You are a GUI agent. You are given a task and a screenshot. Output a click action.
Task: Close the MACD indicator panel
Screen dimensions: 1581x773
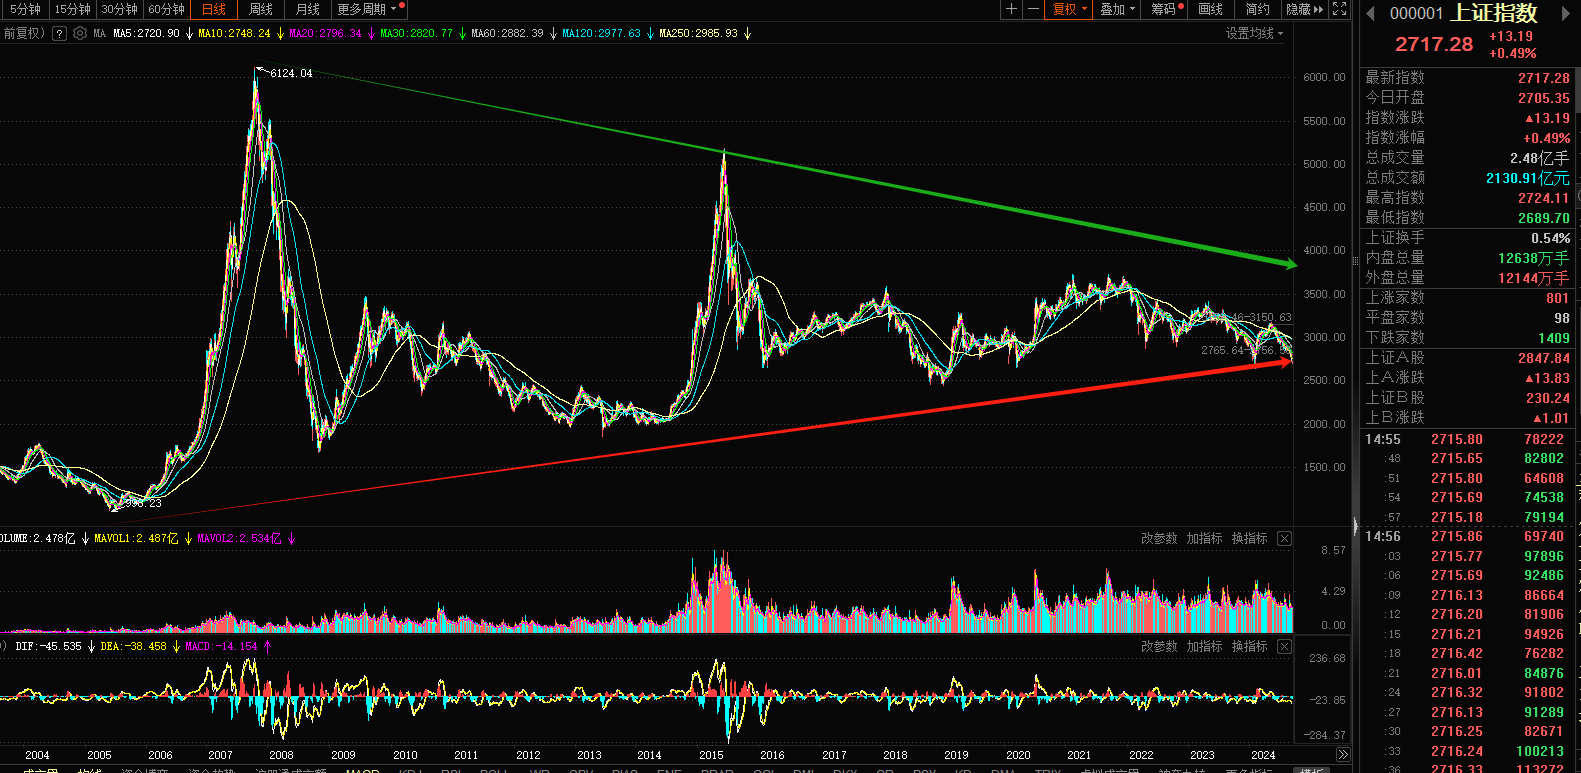coord(1285,647)
